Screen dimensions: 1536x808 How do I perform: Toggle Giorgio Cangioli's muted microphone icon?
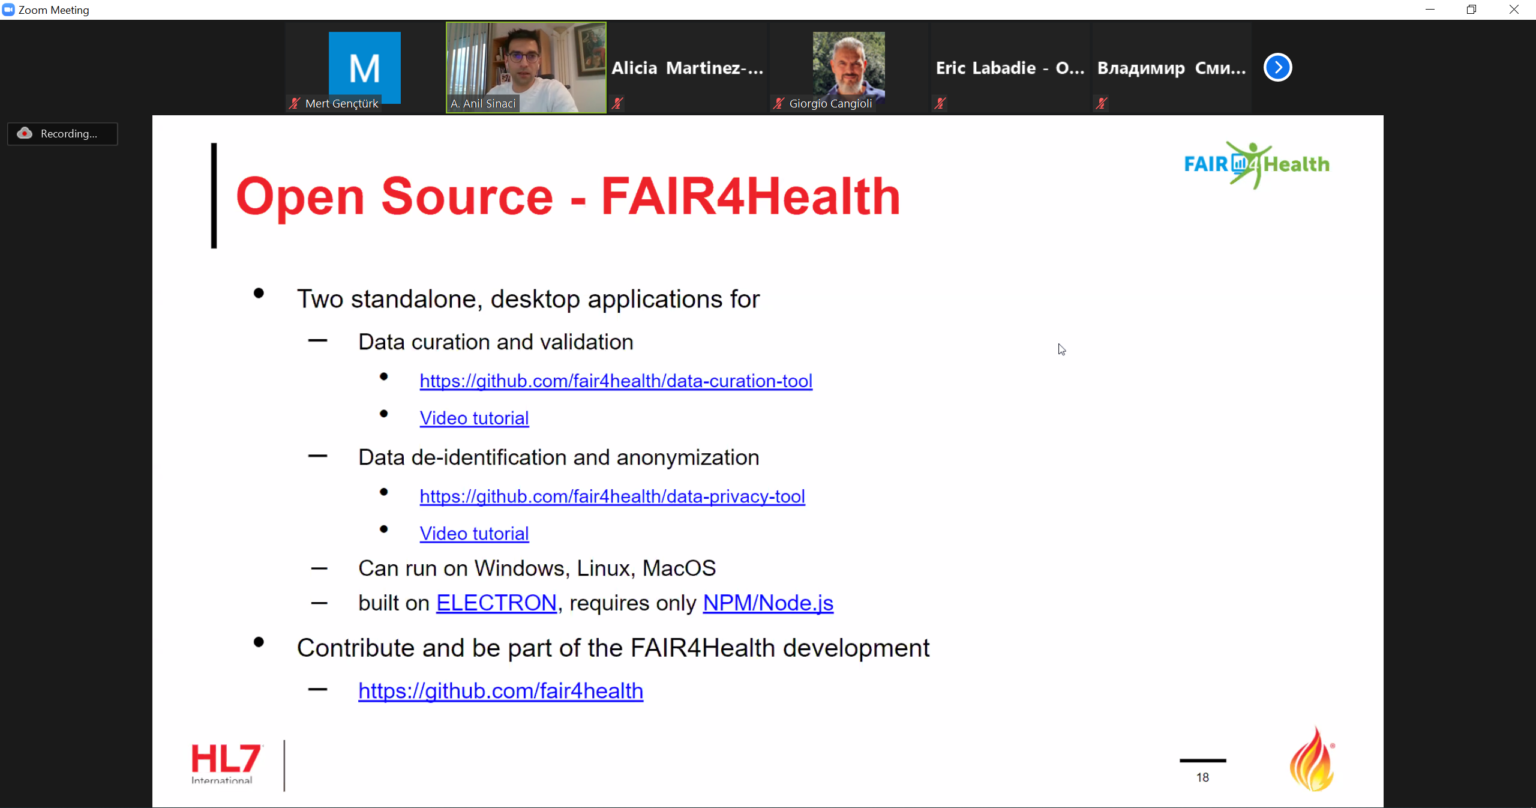[778, 103]
